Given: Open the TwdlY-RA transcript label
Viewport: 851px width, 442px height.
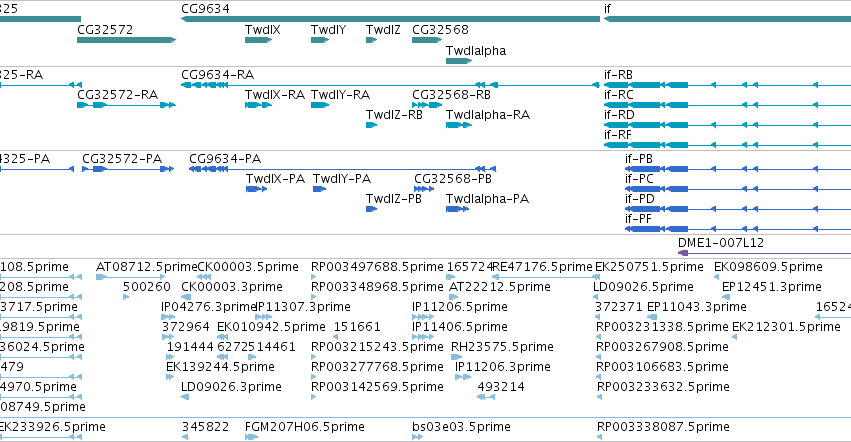Looking at the screenshot, I should point(340,94).
